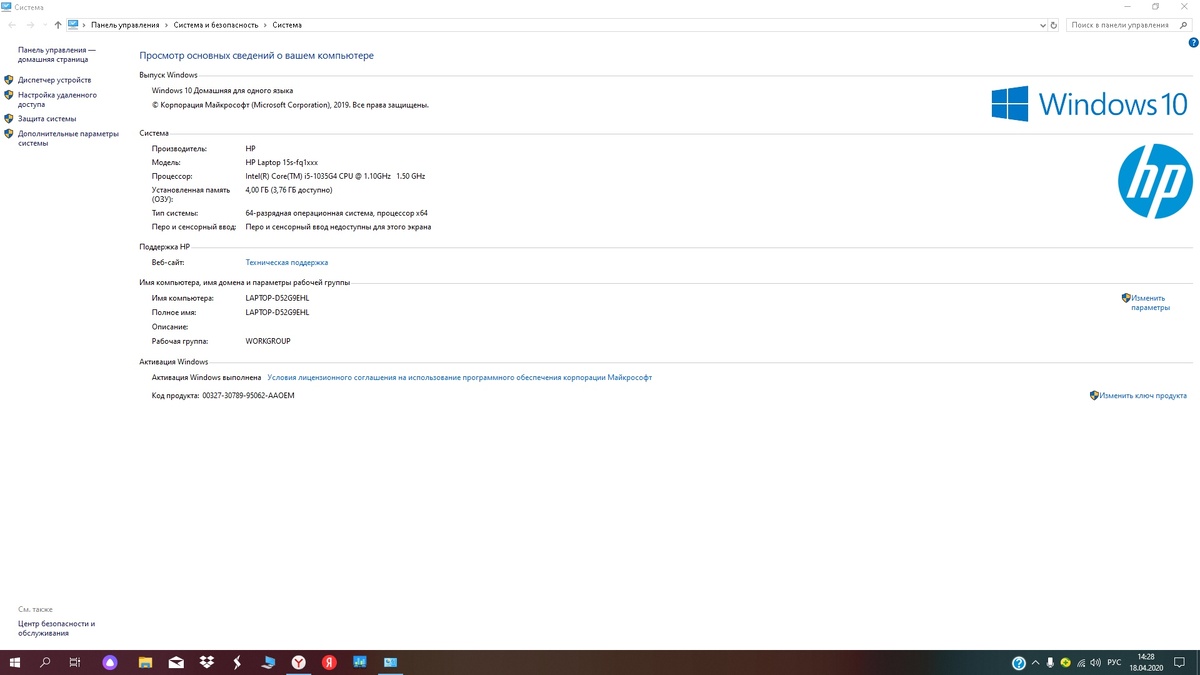Open the performance monitor icon on the taskbar
This screenshot has width=1200, height=675.
point(360,662)
